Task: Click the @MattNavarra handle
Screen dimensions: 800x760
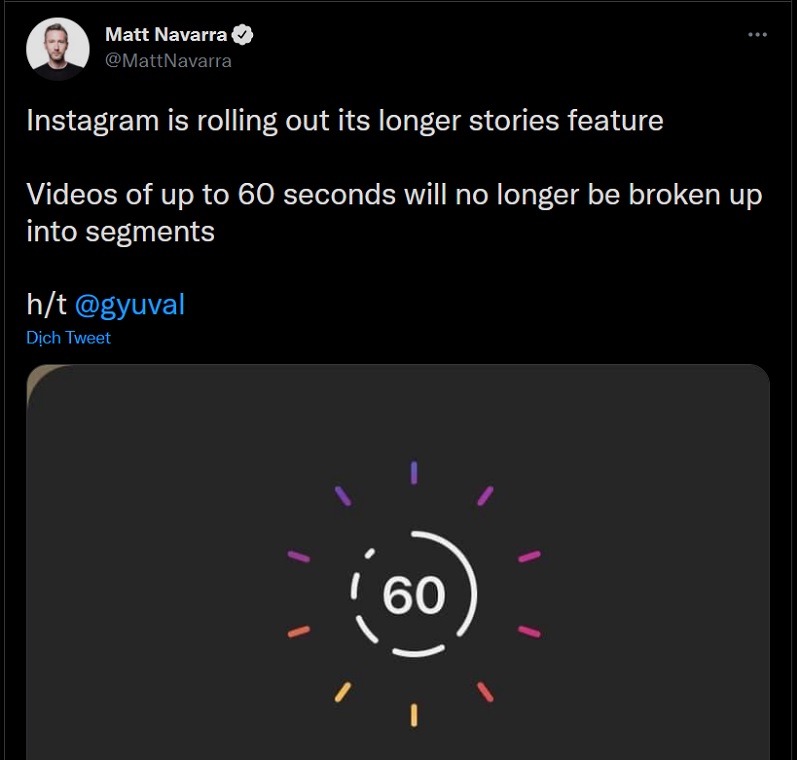Action: point(168,60)
